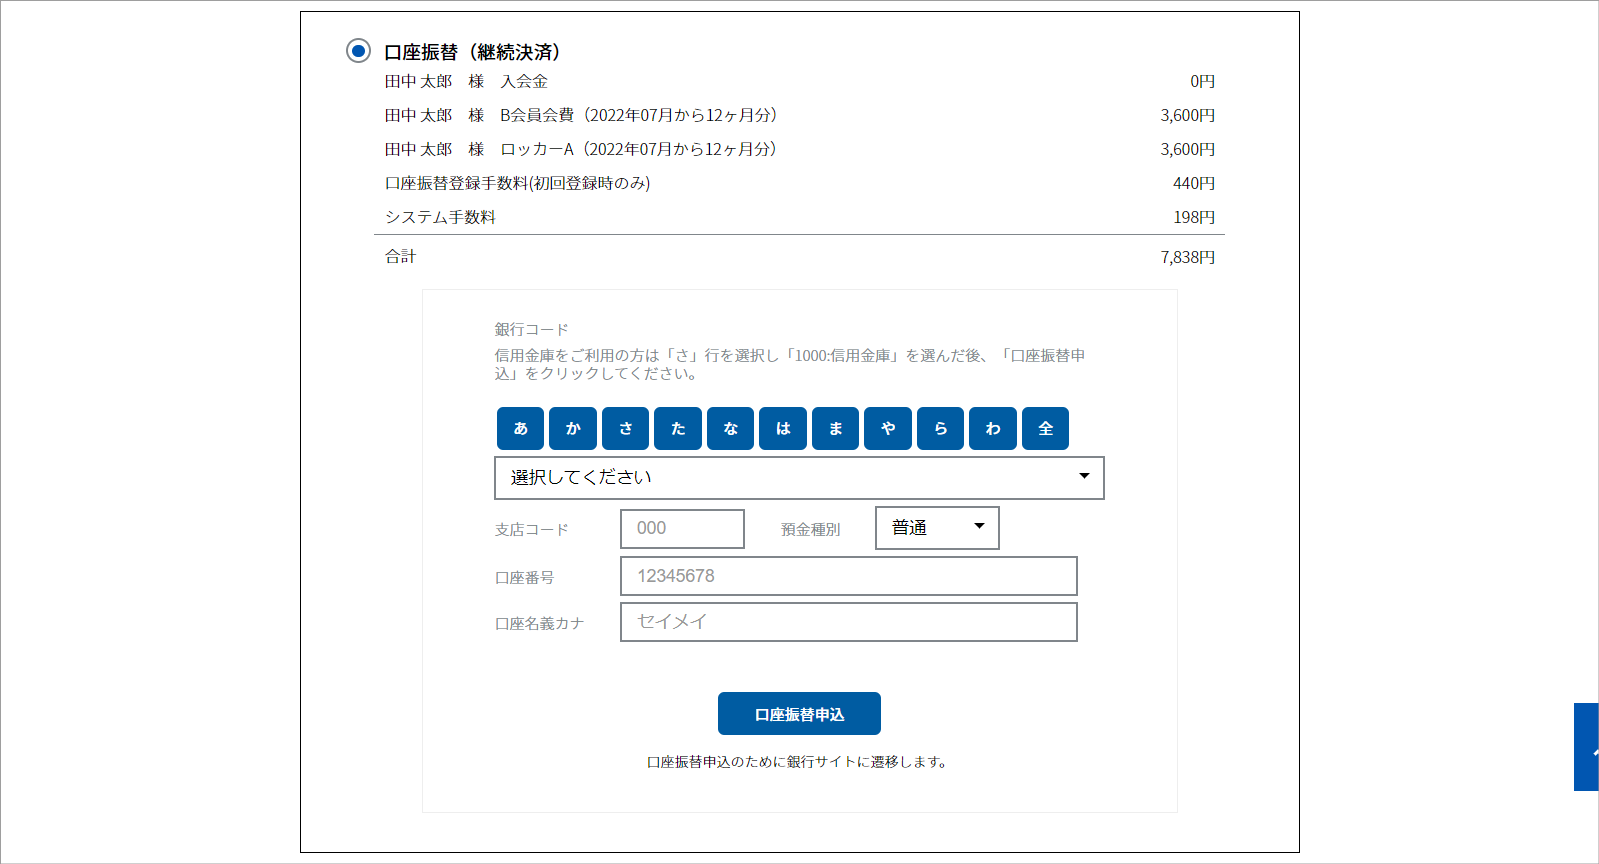Submit with 口座振替申込 button
Viewport: 1599px width, 864px height.
pyautogui.click(x=799, y=714)
